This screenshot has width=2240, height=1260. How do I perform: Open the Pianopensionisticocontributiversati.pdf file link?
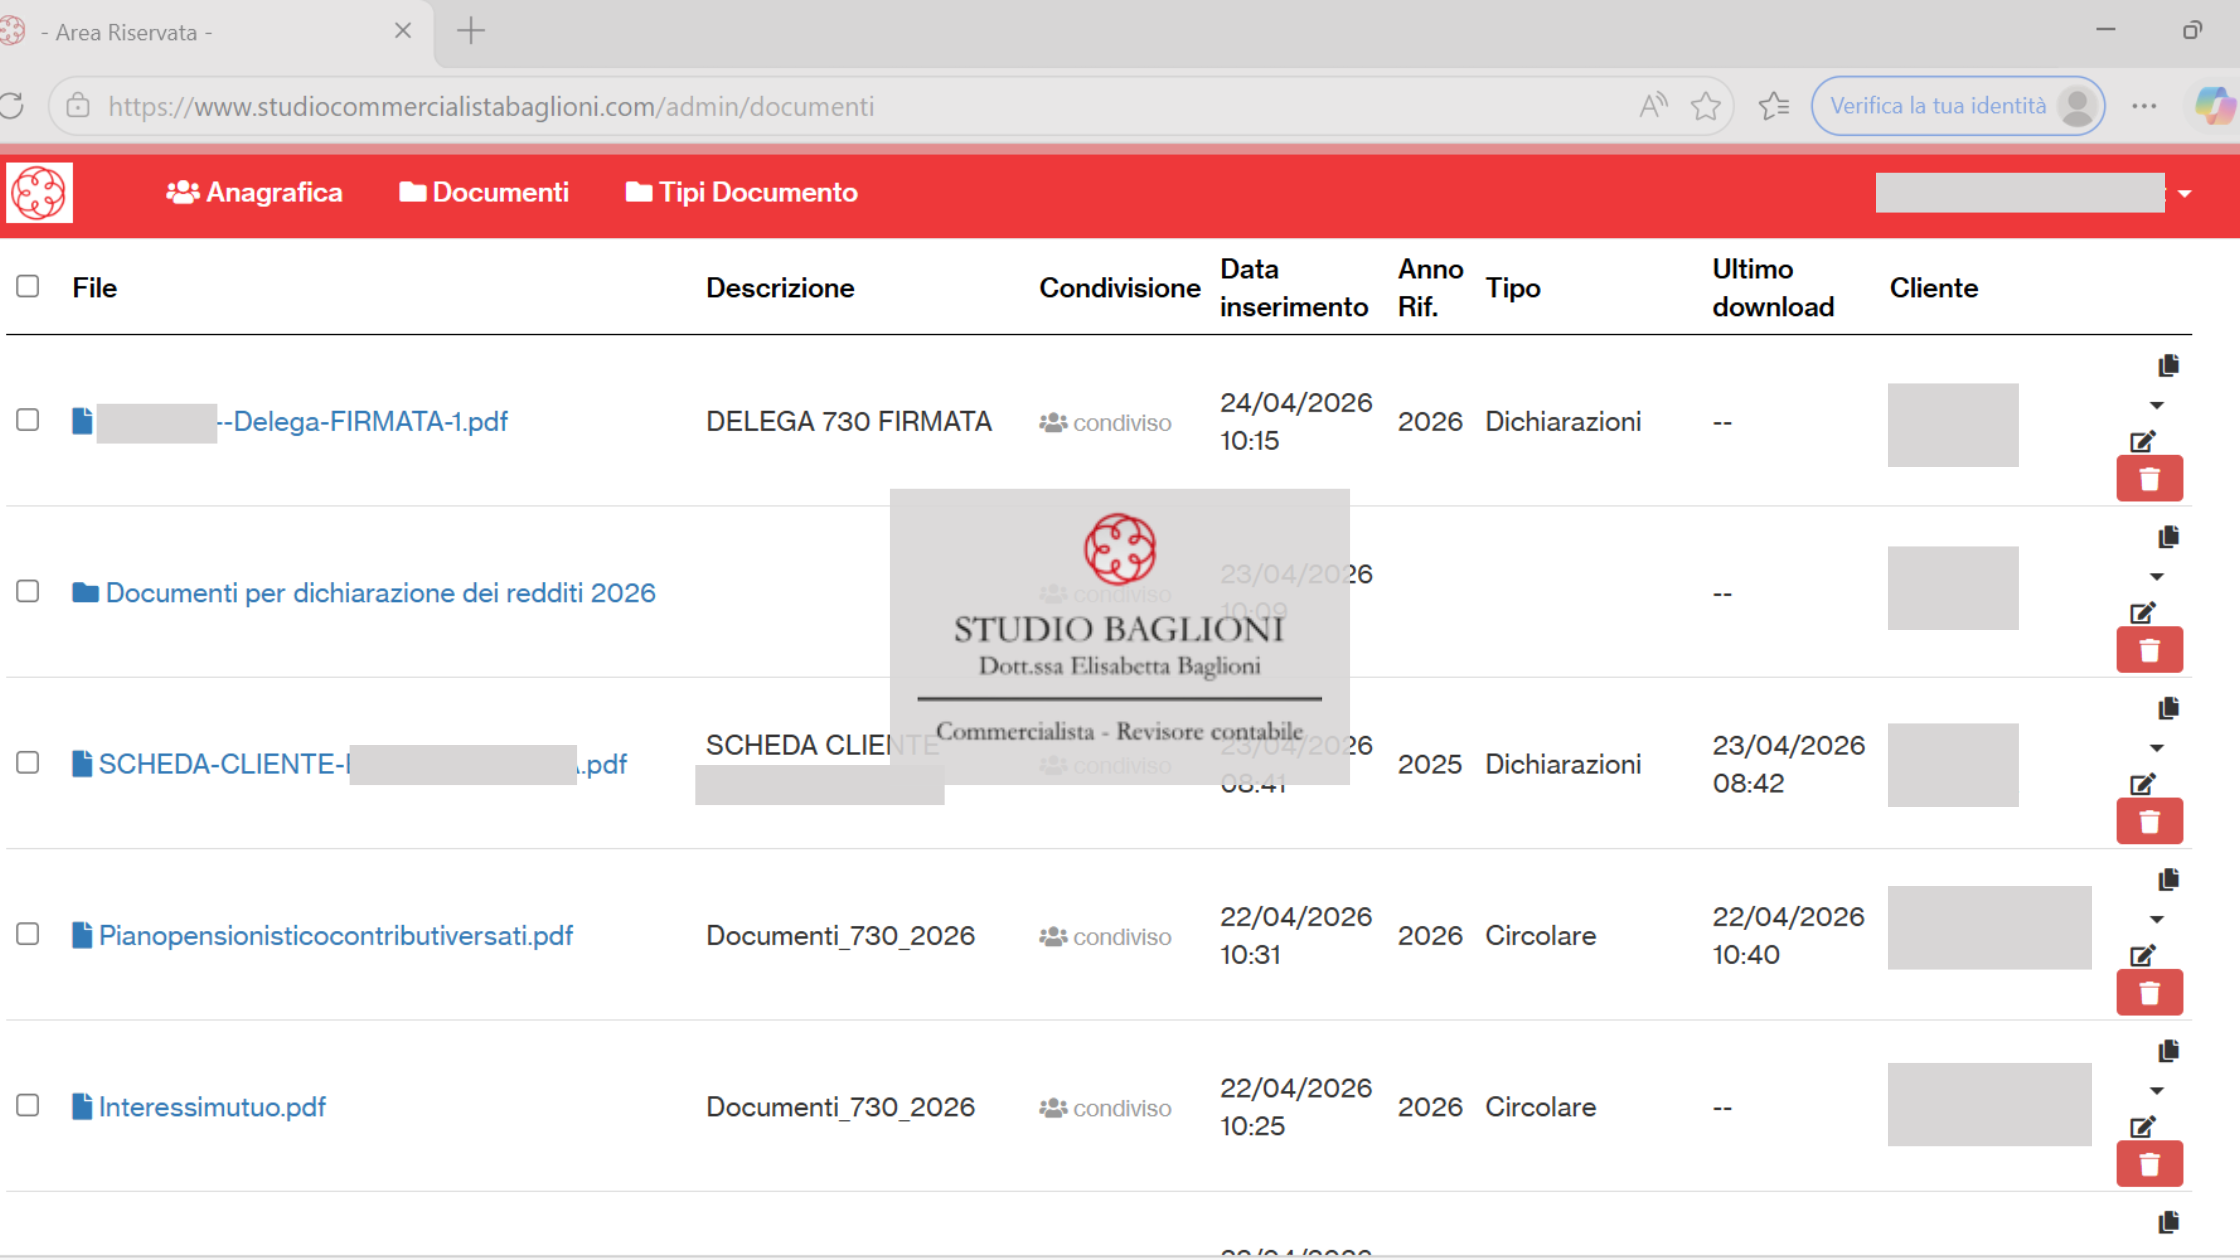pyautogui.click(x=335, y=936)
